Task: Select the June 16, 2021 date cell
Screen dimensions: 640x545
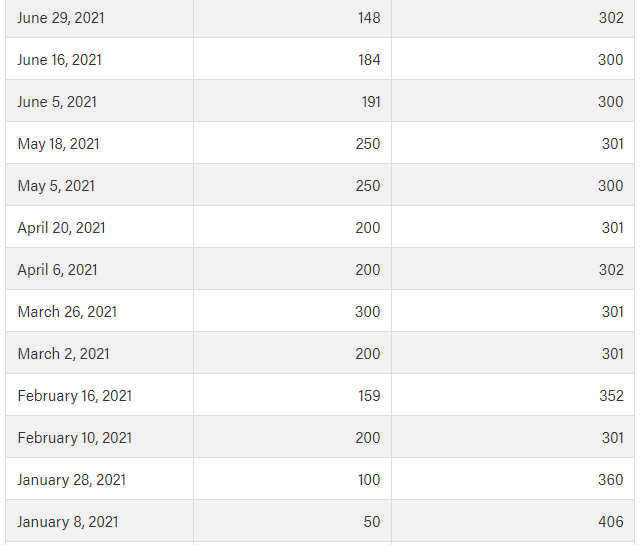Action: coord(59,60)
